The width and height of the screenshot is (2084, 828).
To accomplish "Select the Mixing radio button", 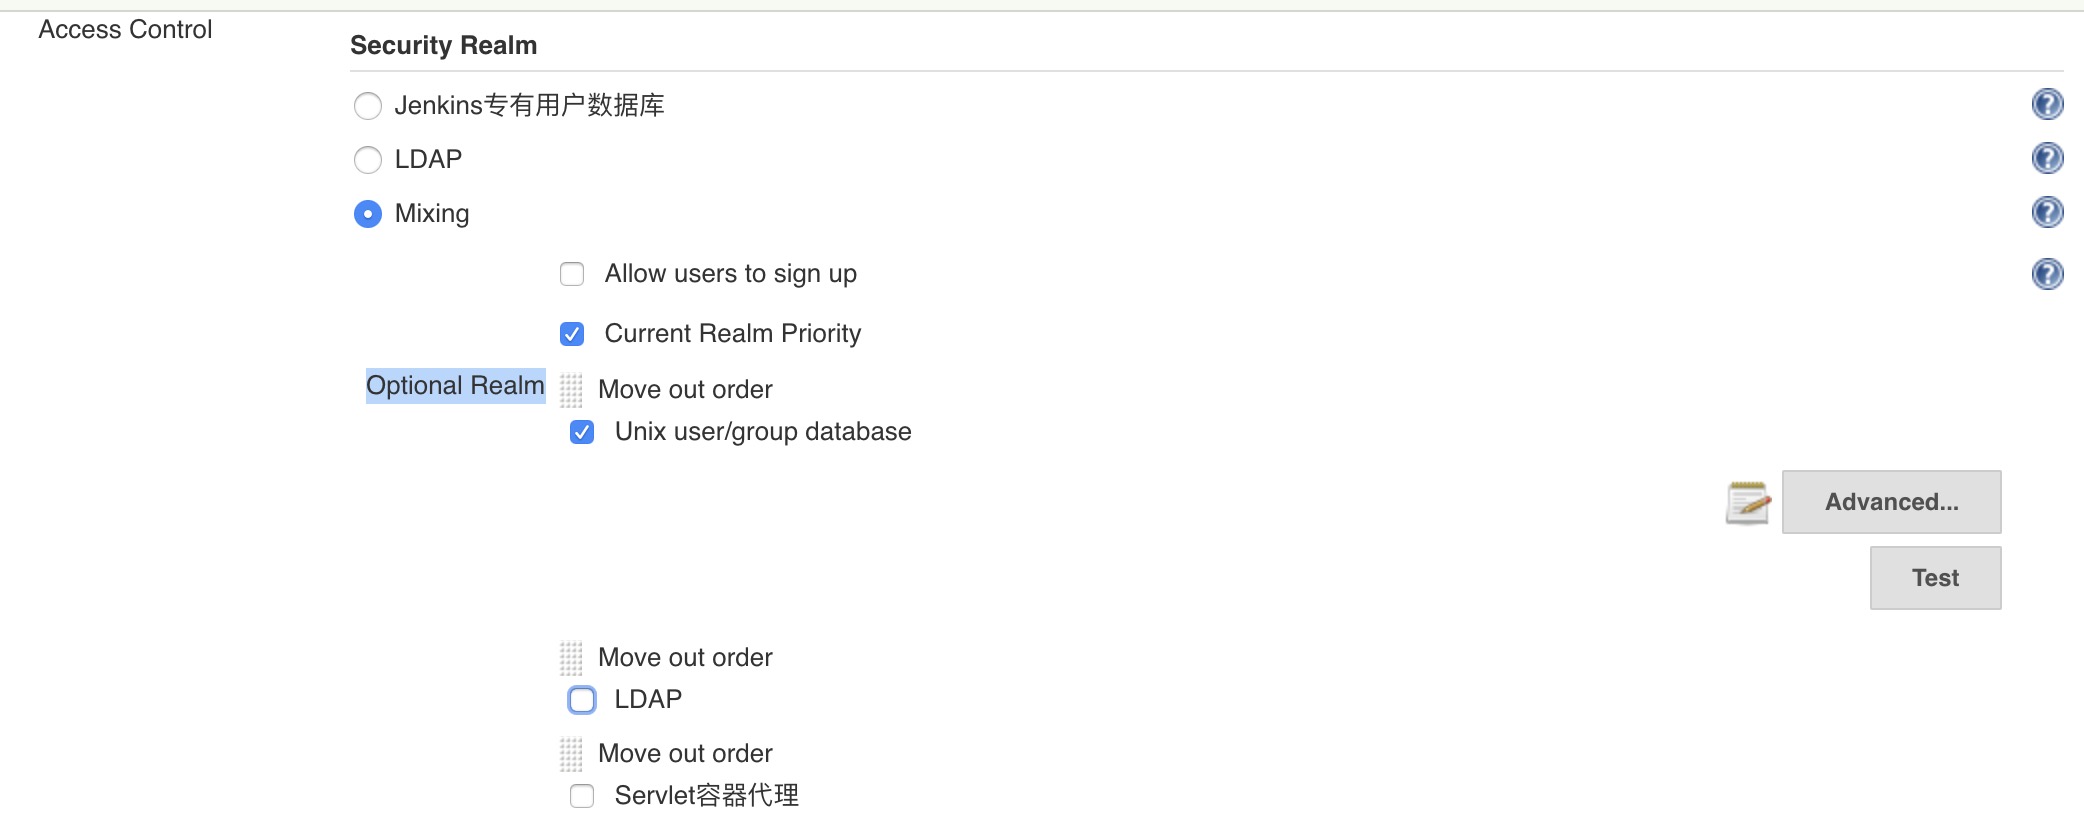I will 368,214.
